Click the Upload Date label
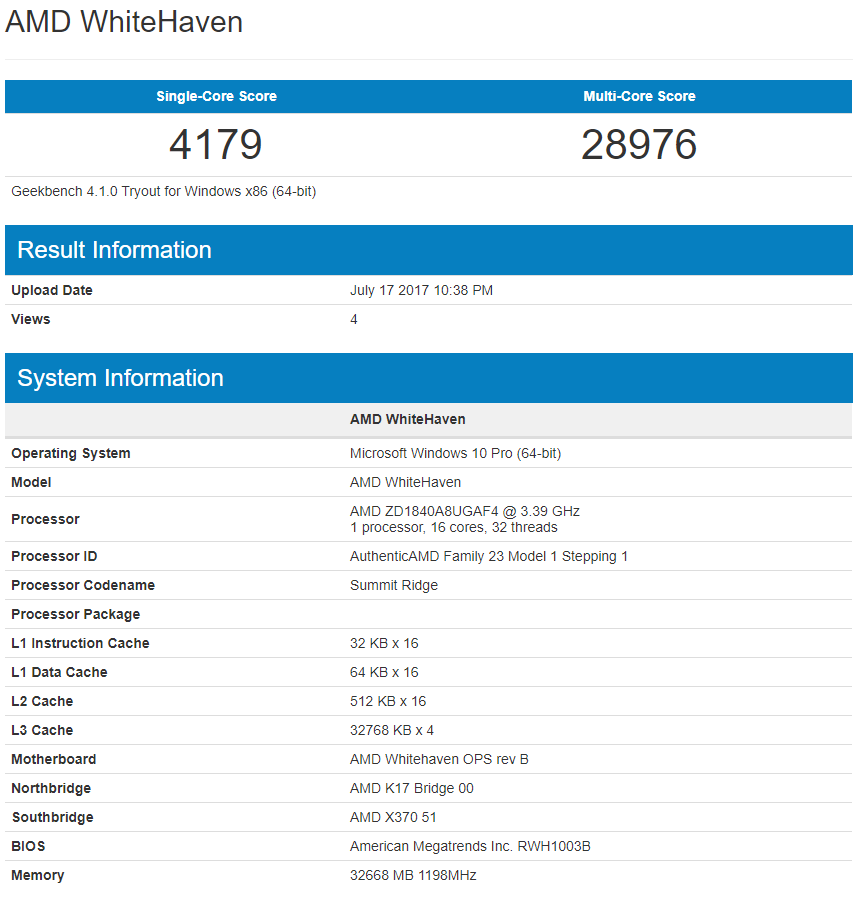 point(51,290)
